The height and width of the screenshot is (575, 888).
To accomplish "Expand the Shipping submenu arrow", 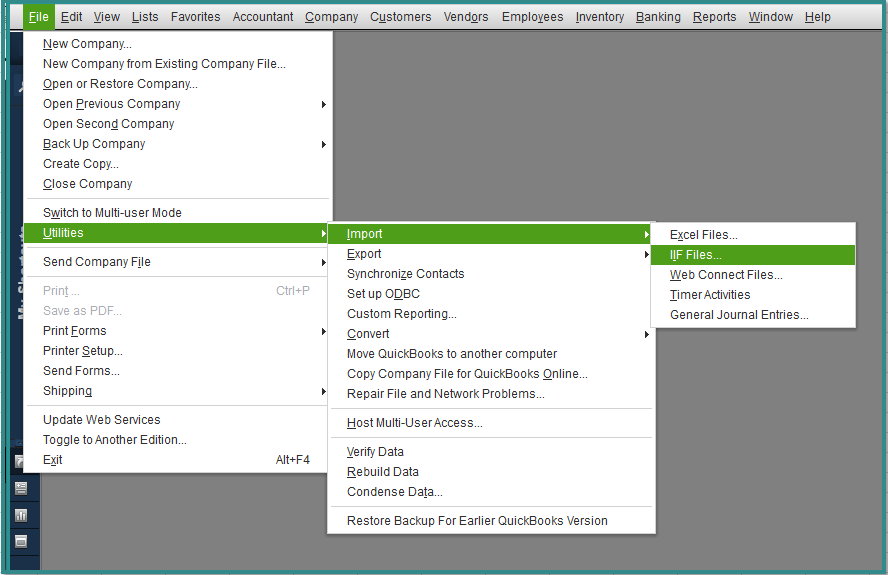I will pyautogui.click(x=323, y=391).
